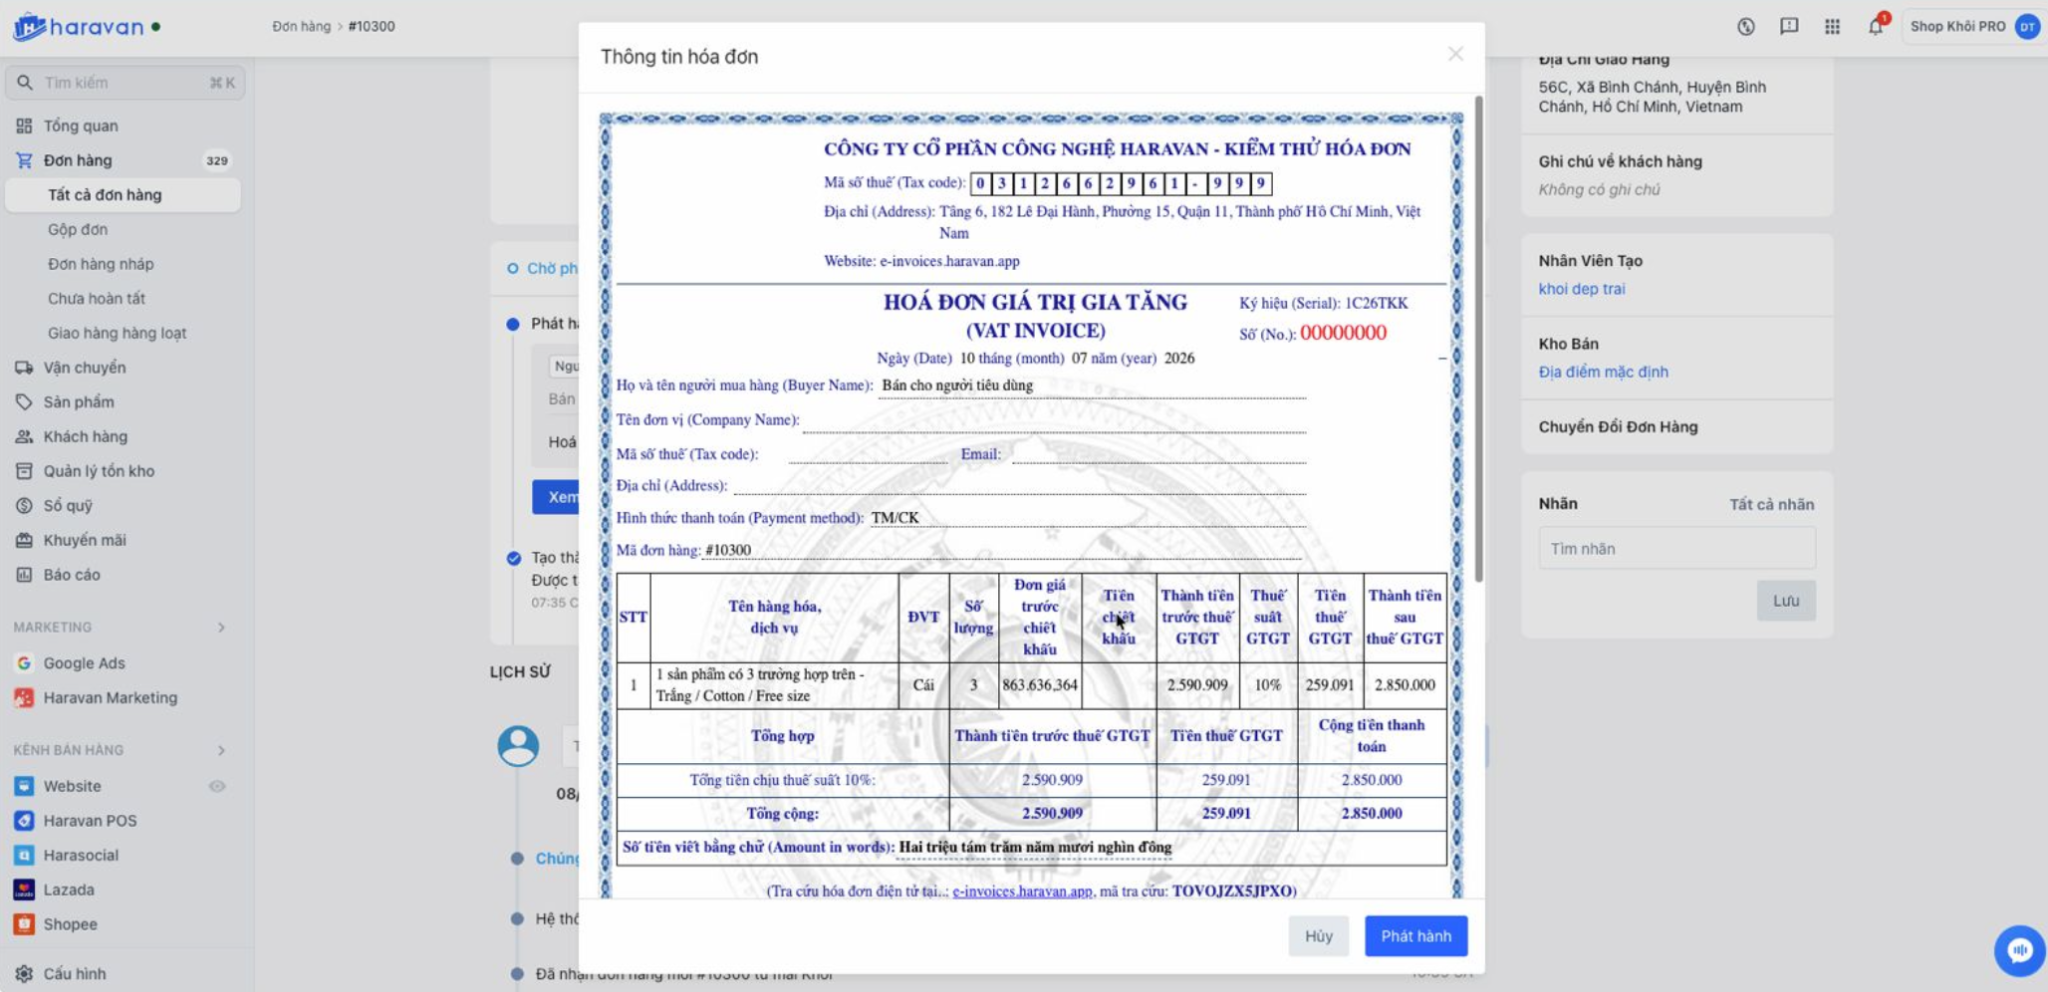
Task: Click the Sản phẩm tag icon
Action: coord(24,402)
